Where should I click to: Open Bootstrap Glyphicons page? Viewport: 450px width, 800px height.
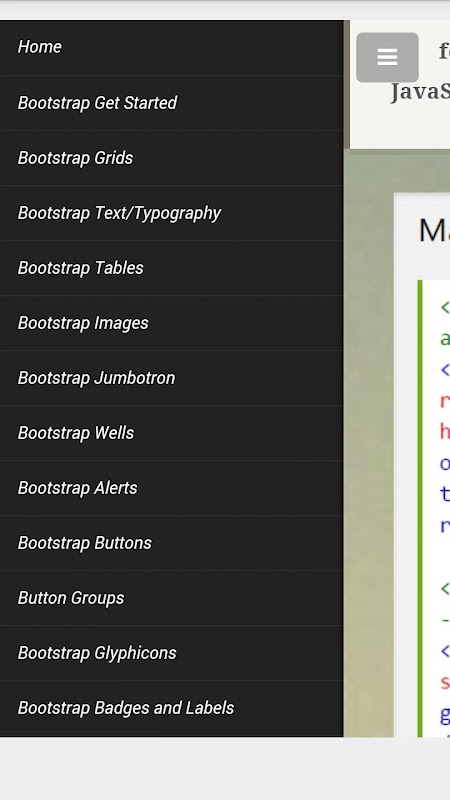coord(171,654)
